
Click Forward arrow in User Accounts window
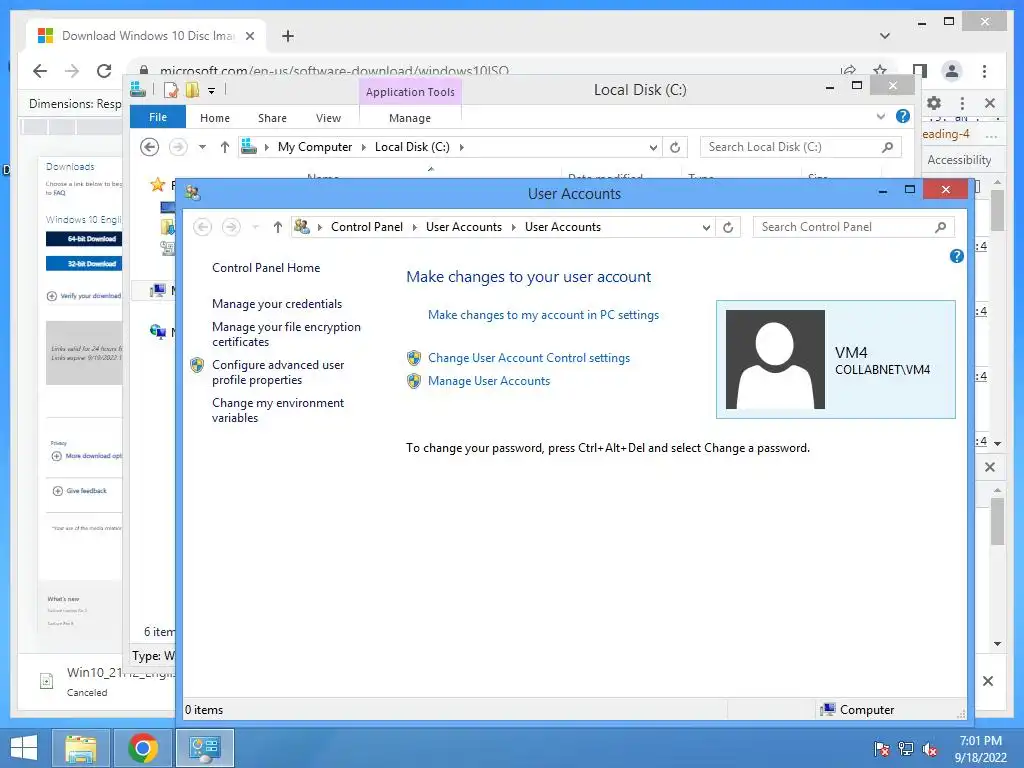[231, 227]
